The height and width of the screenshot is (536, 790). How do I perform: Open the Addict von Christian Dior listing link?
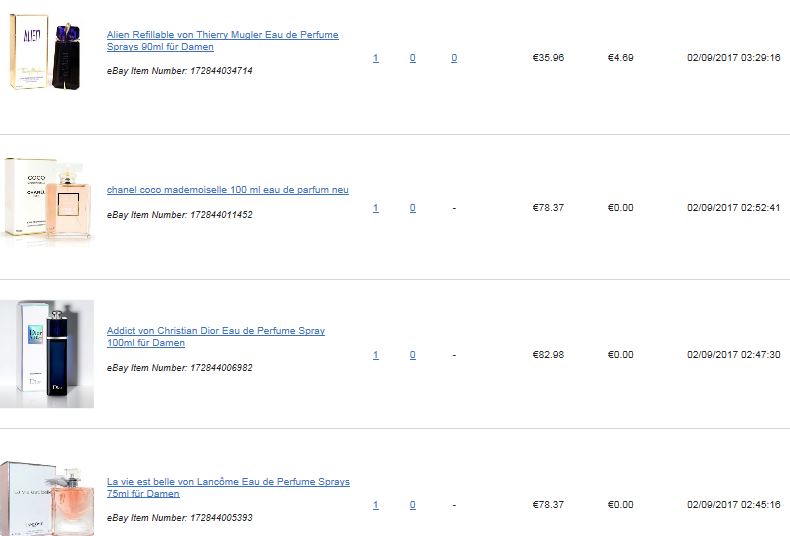[216, 337]
